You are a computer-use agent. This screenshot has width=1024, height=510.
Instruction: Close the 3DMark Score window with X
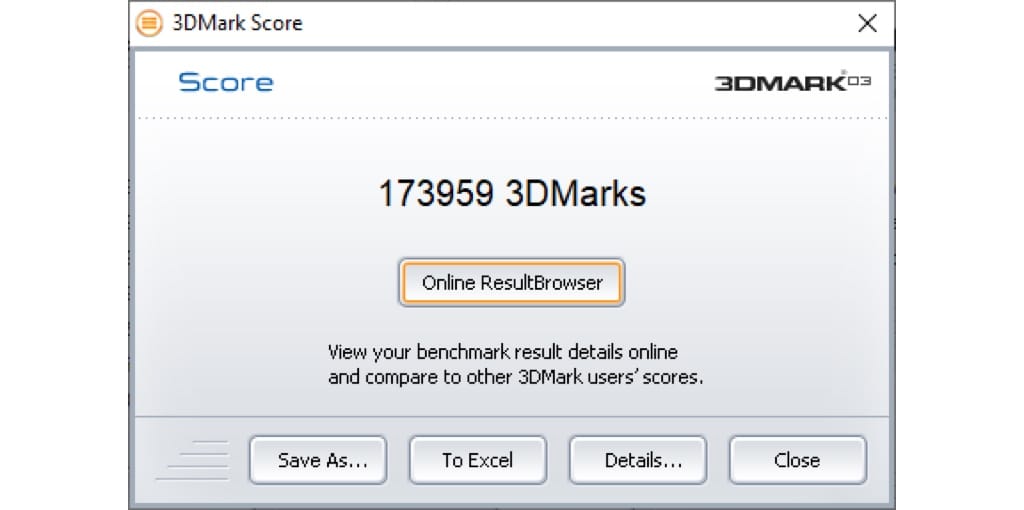pyautogui.click(x=867, y=24)
